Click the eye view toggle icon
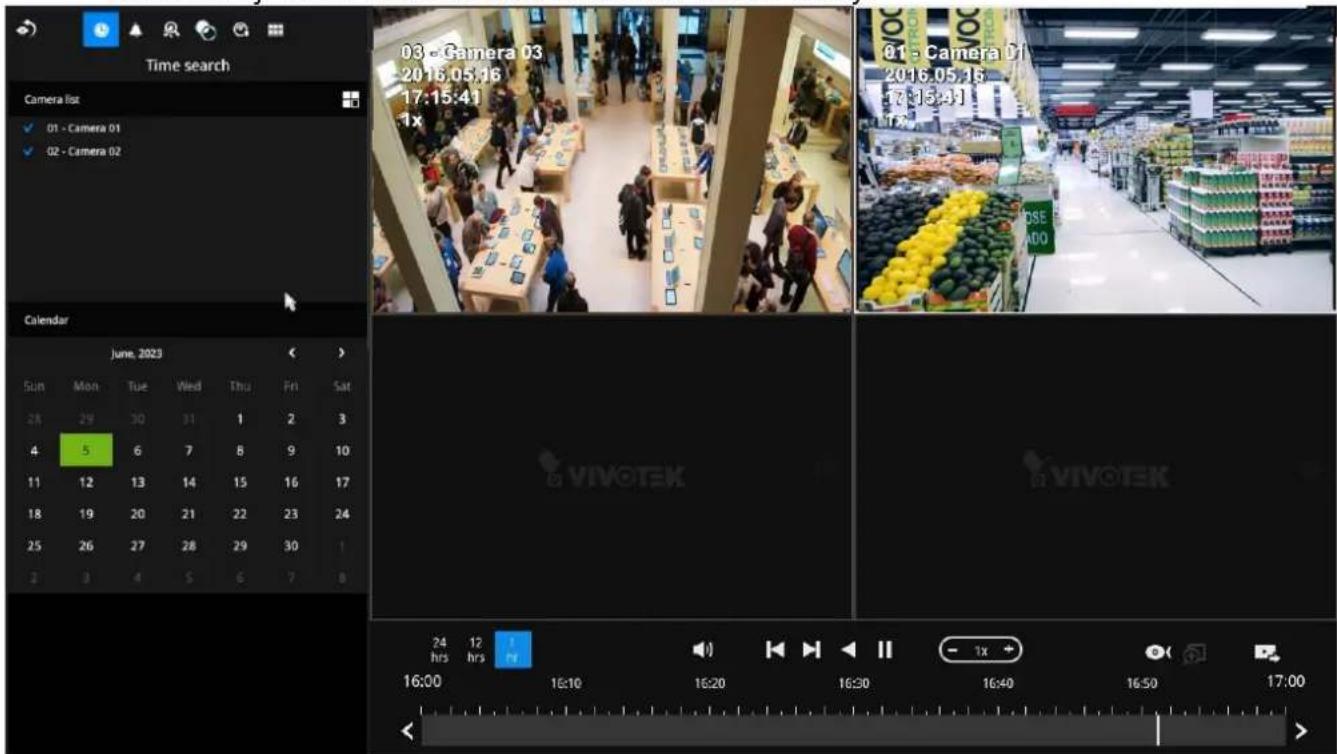 (1158, 651)
